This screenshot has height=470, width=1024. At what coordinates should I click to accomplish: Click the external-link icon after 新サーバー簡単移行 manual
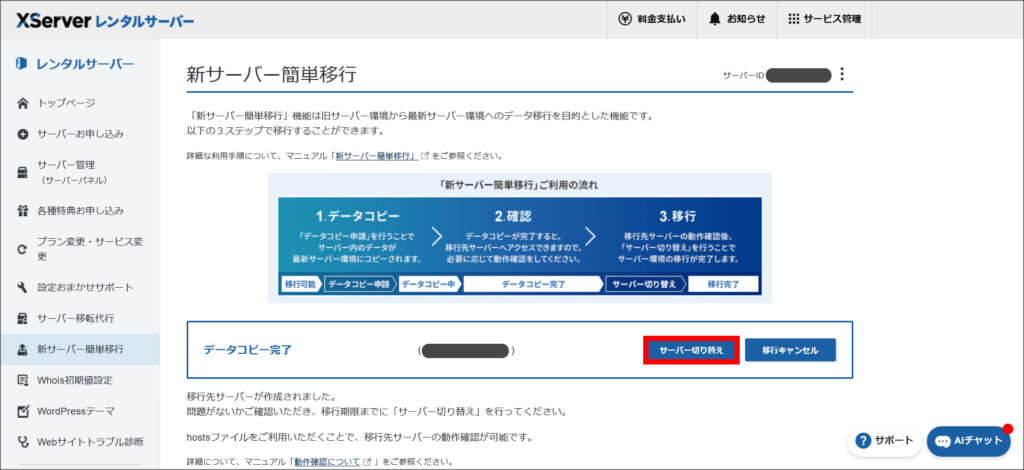point(425,156)
